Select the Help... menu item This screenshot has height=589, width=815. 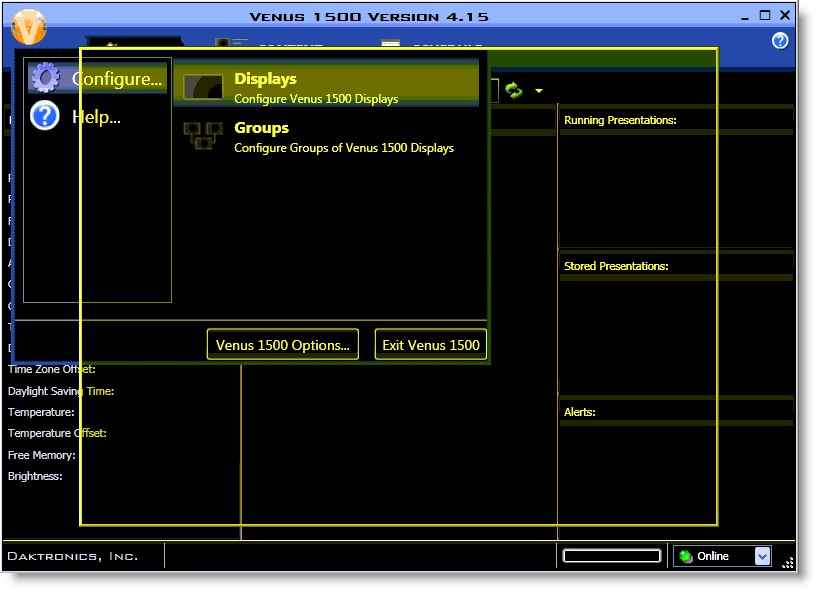click(x=96, y=117)
